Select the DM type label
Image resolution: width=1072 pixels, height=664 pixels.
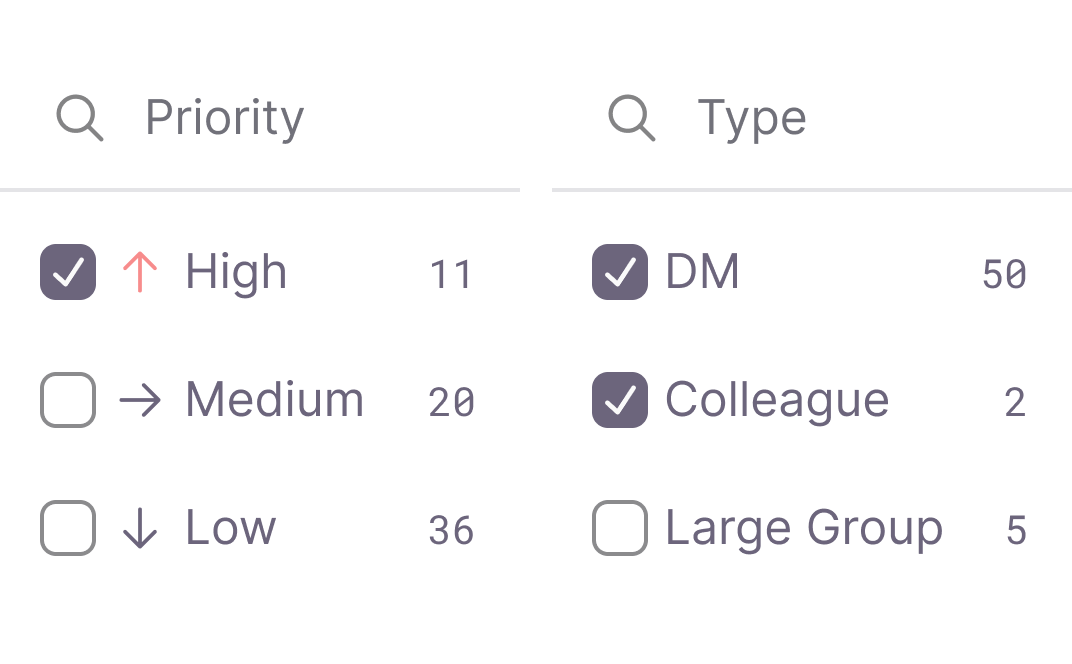point(702,272)
